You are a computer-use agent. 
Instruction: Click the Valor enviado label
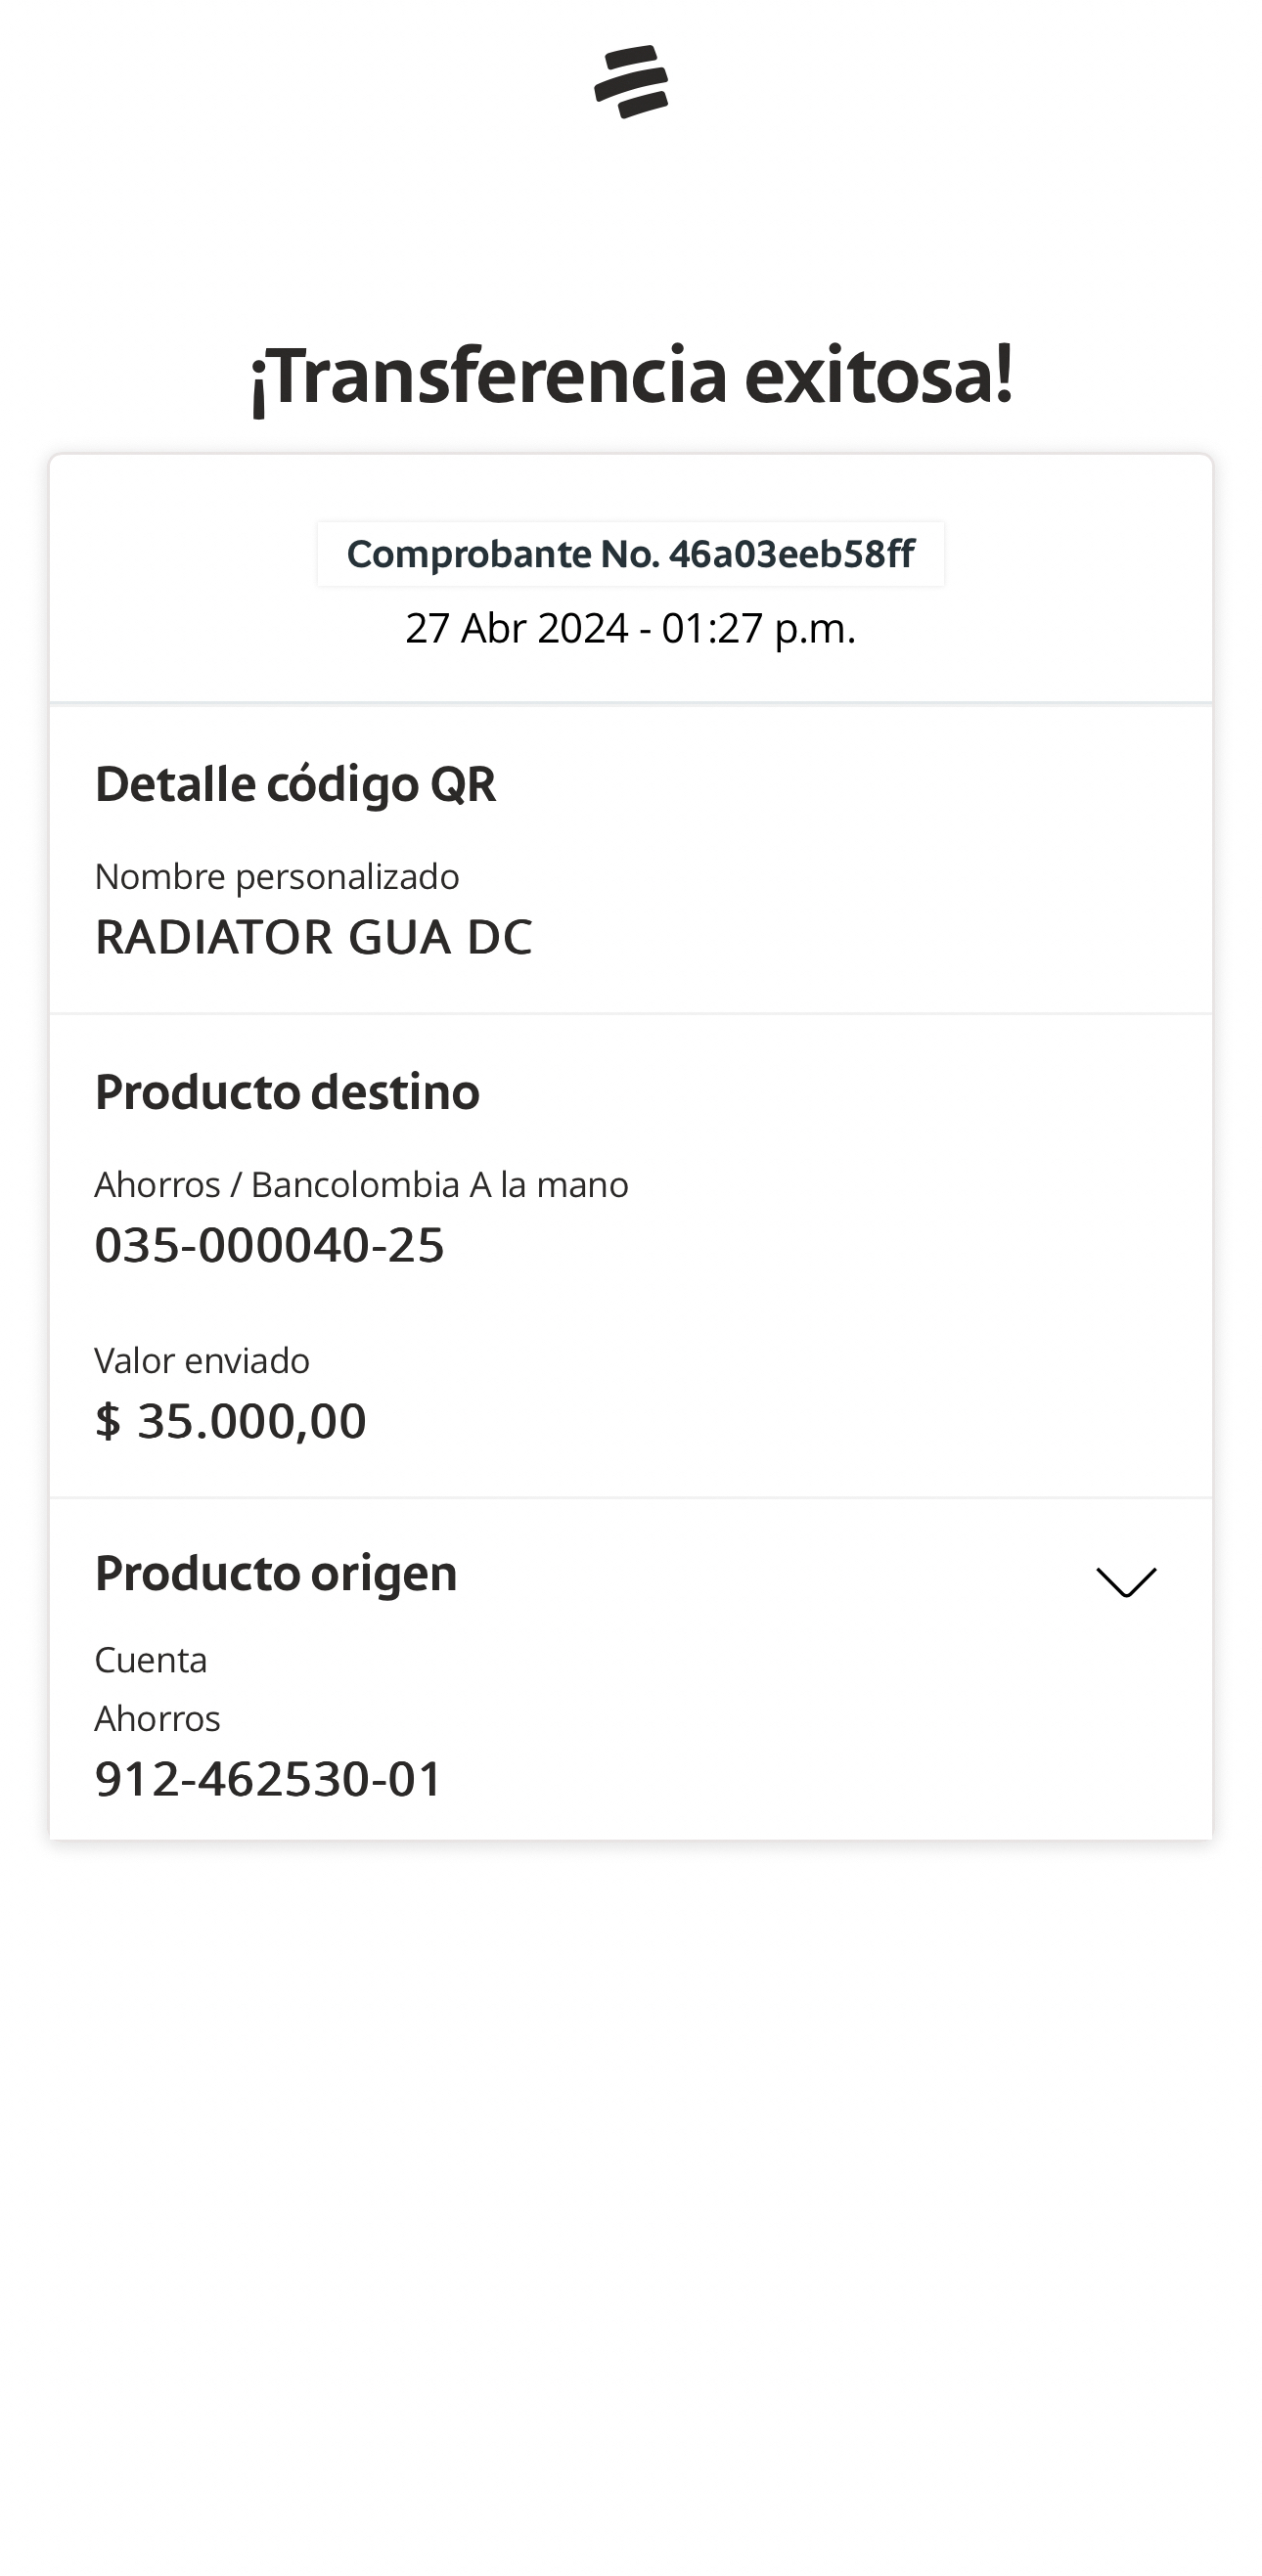point(202,1360)
